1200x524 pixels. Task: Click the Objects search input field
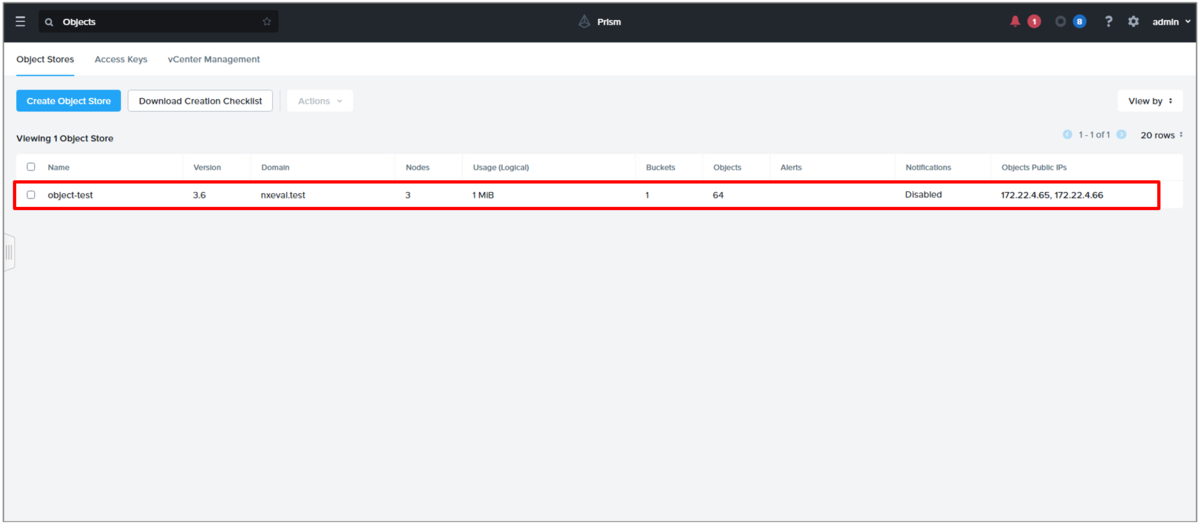(158, 22)
